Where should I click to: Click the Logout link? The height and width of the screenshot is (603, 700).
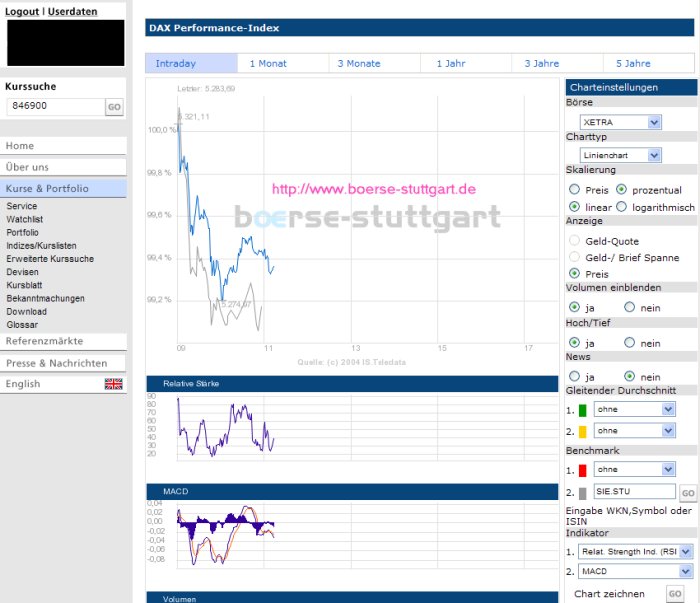click(22, 12)
